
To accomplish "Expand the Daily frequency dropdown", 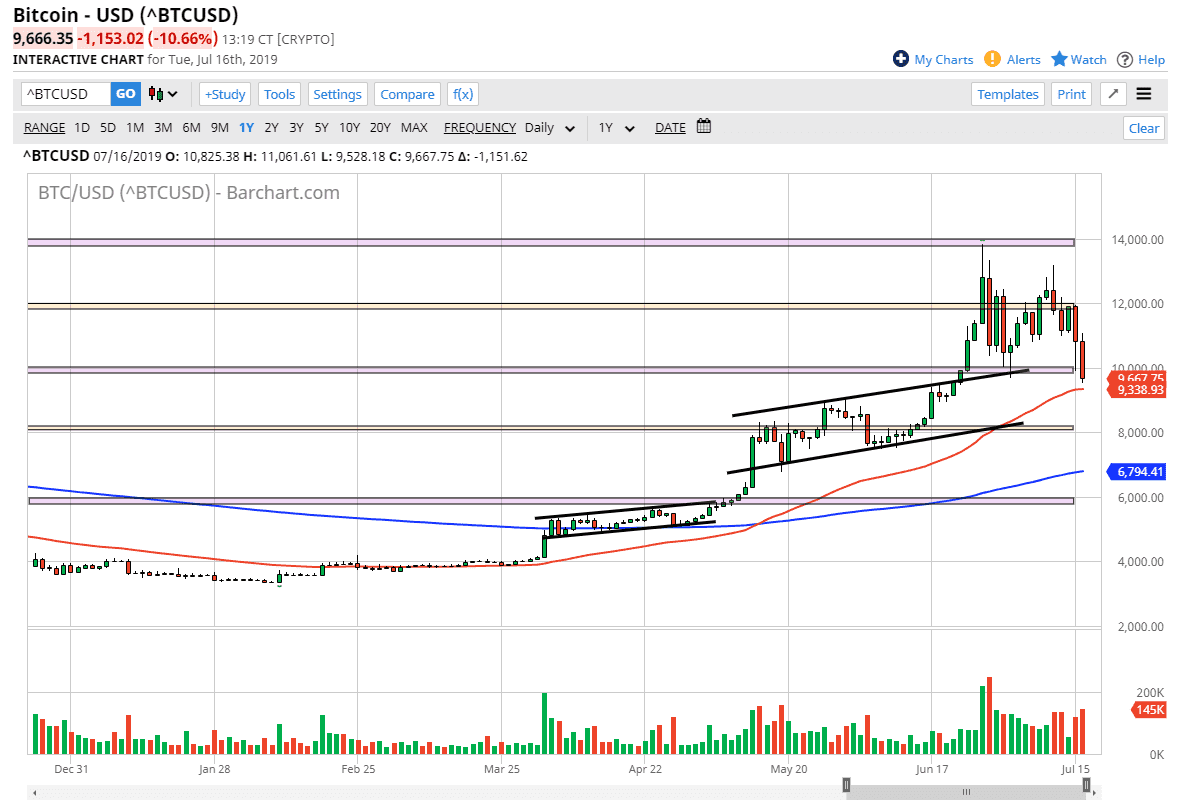I will 570,128.
